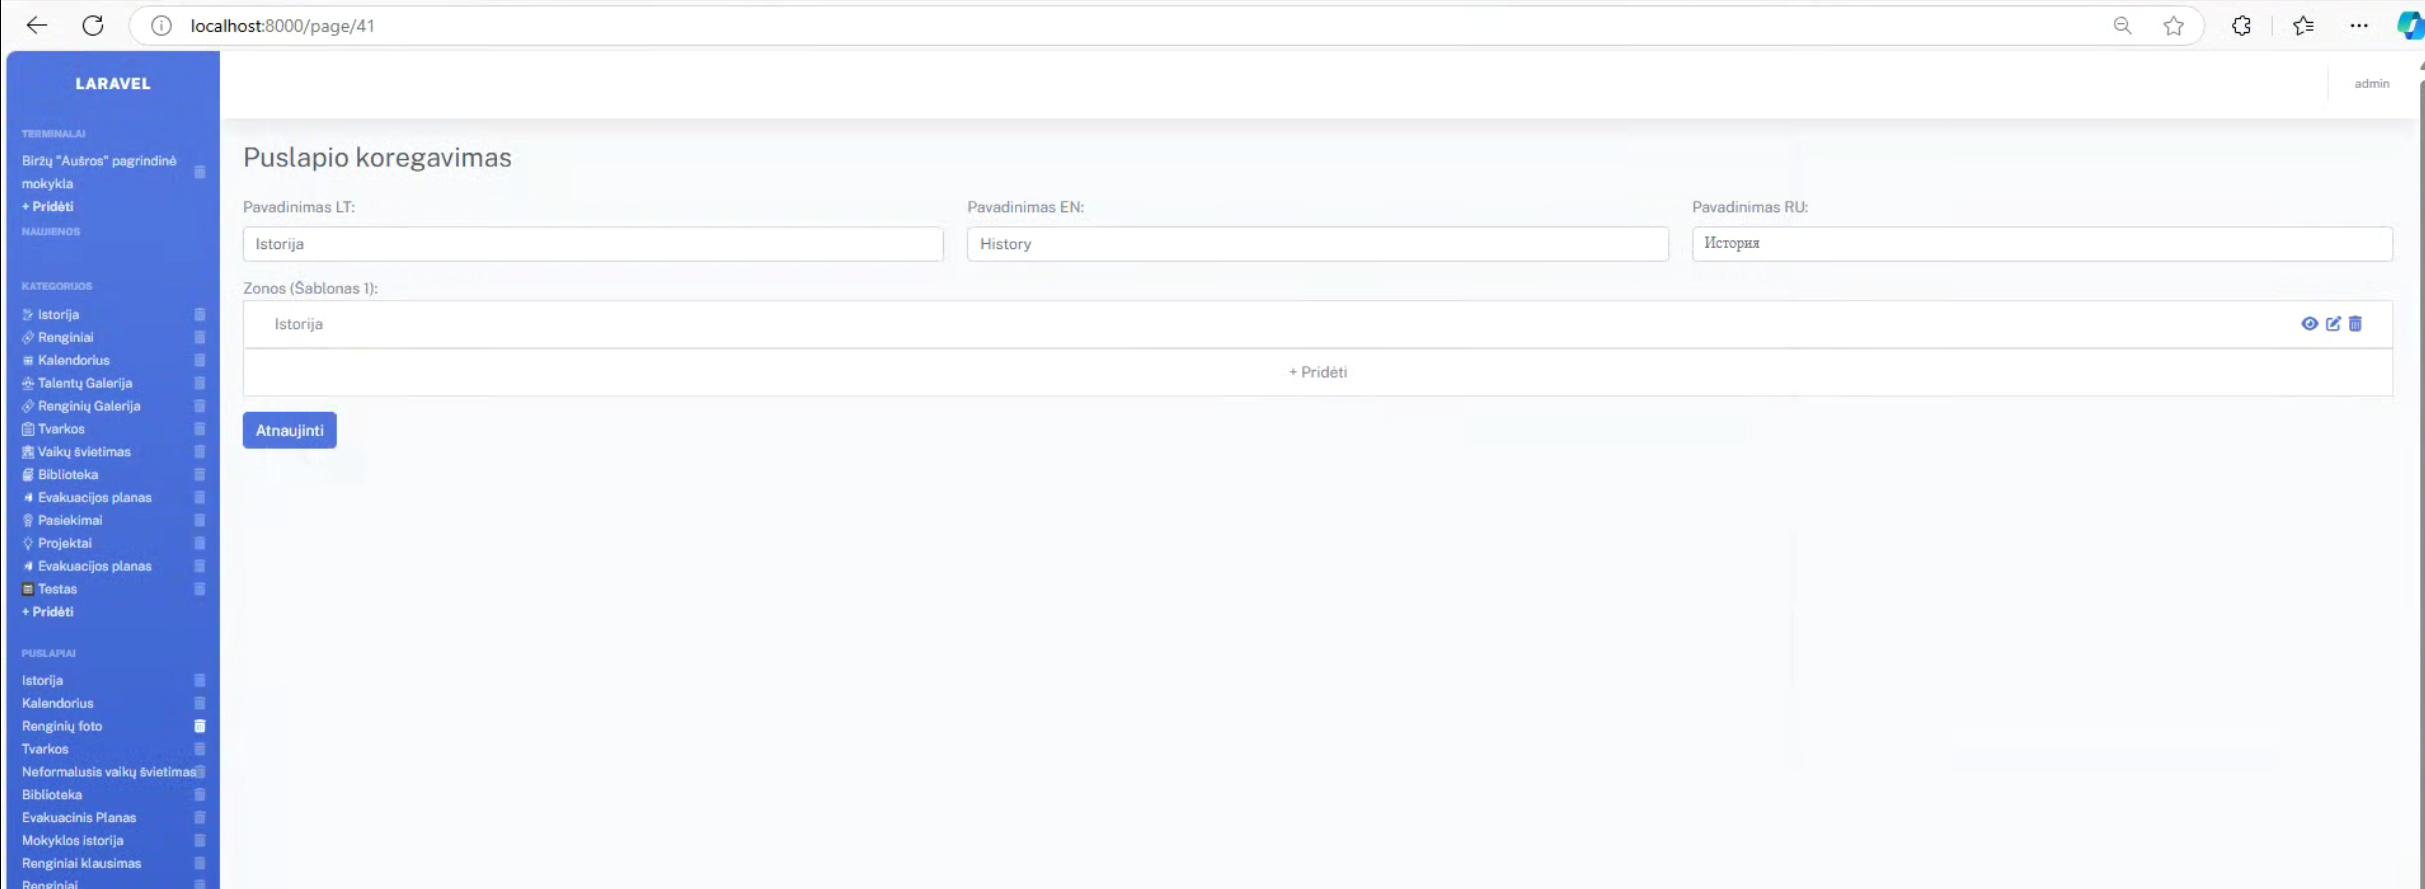Toggle visibility eye icon for Istorija zone

coord(2309,324)
